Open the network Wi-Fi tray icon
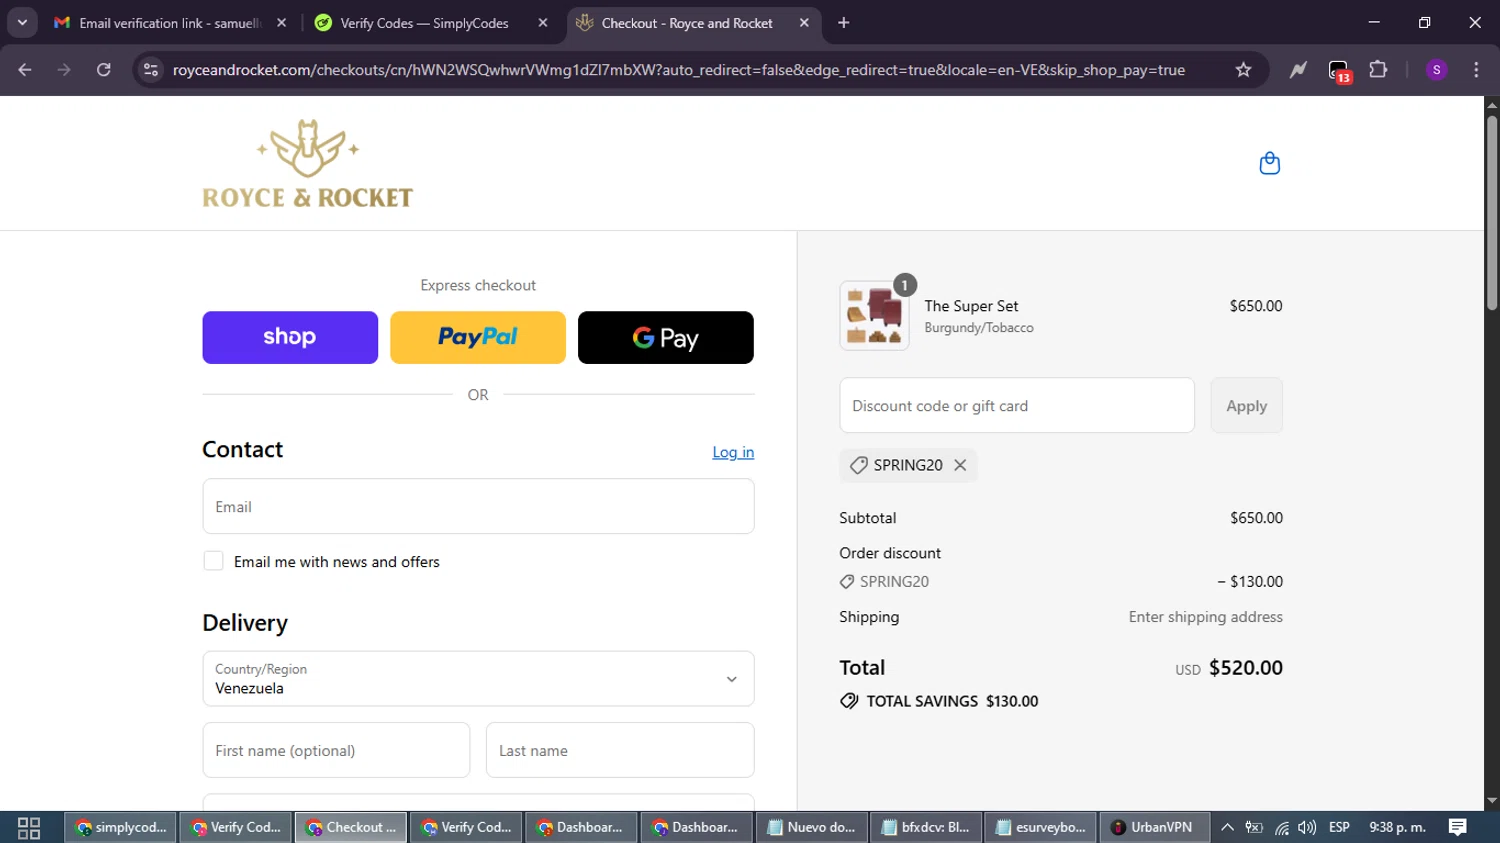 [1281, 827]
